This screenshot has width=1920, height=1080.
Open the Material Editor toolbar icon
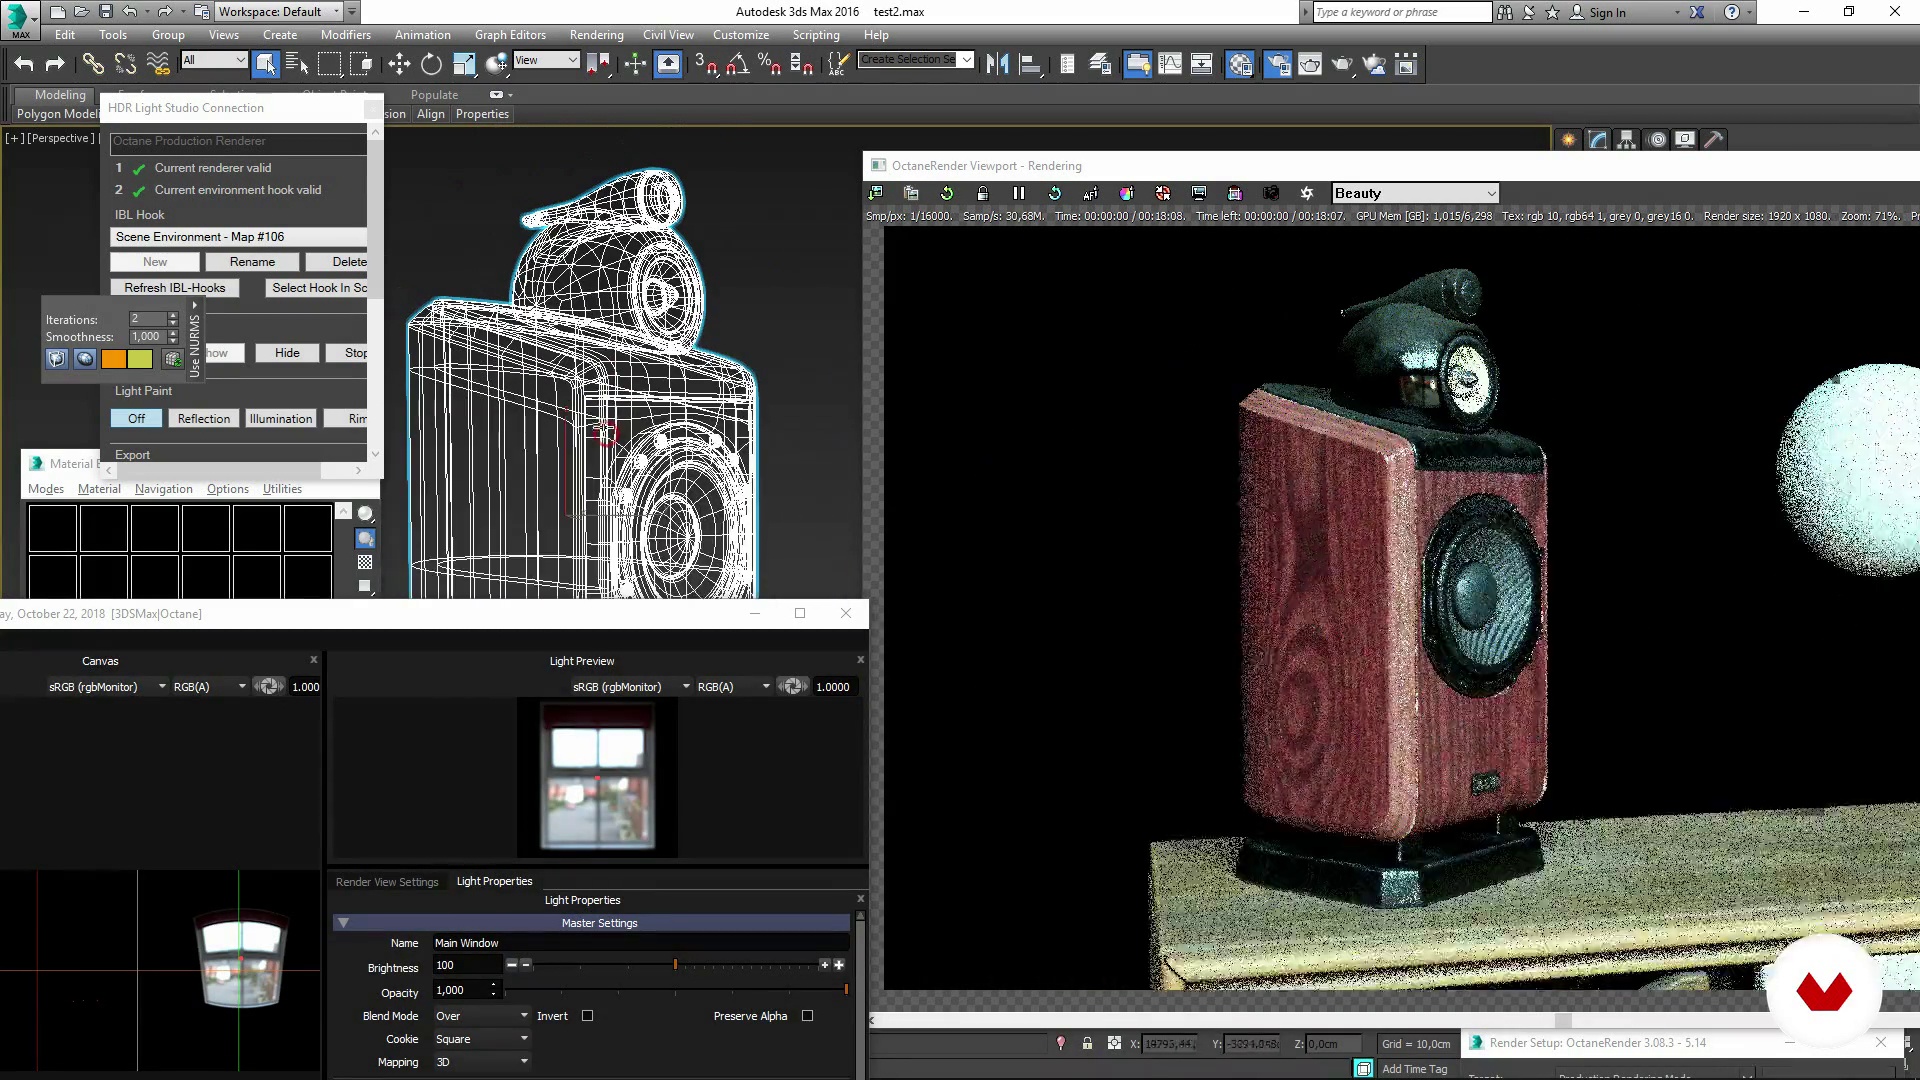[1240, 65]
